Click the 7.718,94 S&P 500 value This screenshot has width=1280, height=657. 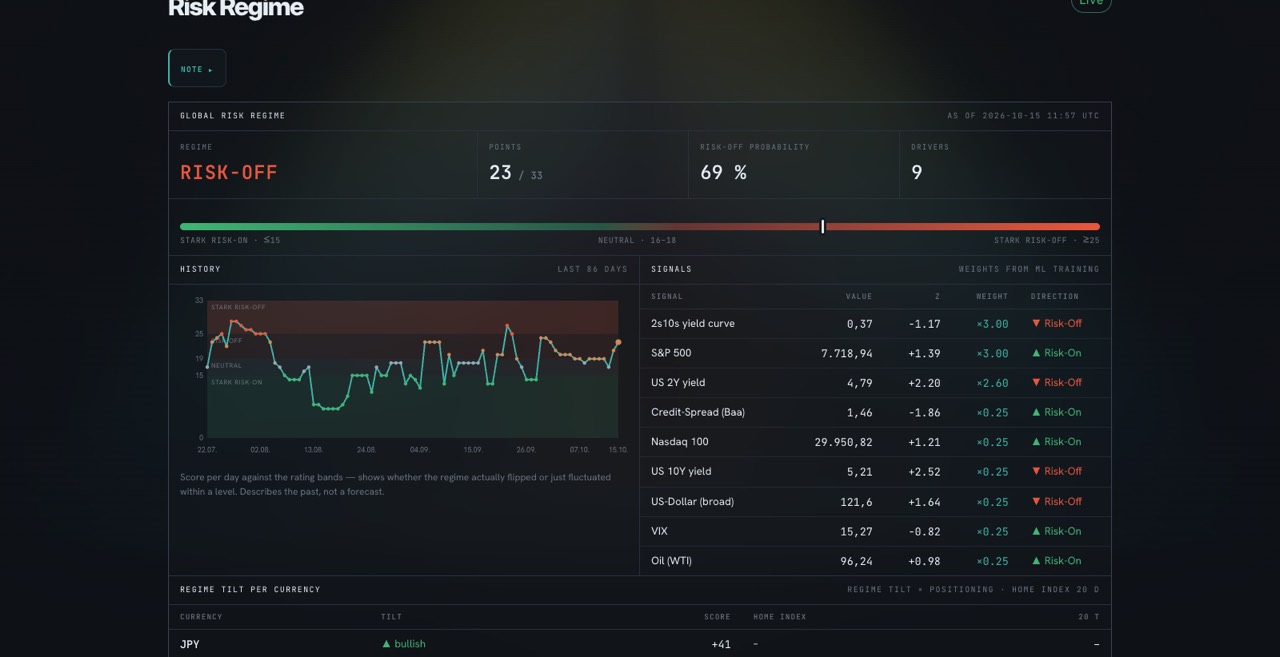[847, 354]
